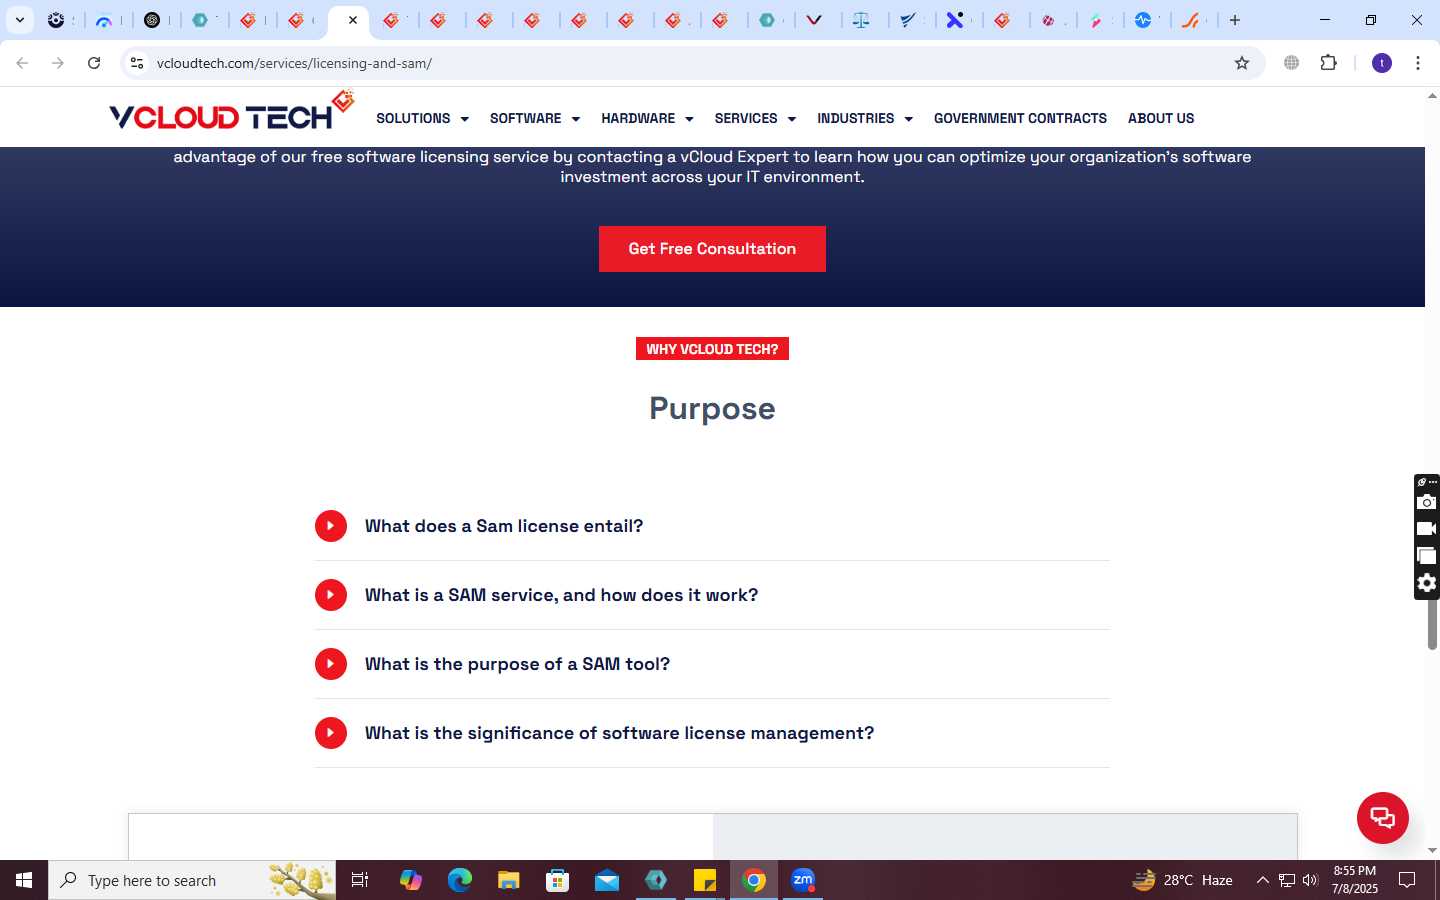1440x900 pixels.
Task: Click the WHY VCLOUD TECH? badge
Action: point(712,349)
